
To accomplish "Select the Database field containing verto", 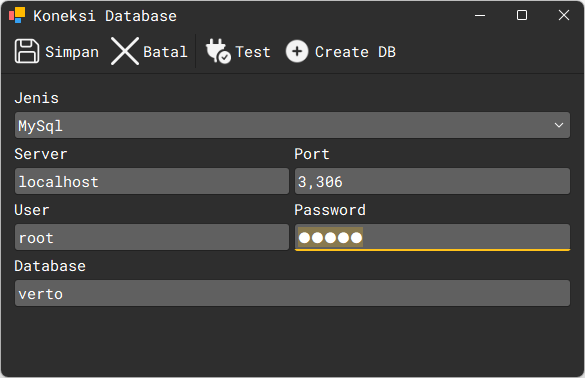I will (292, 293).
